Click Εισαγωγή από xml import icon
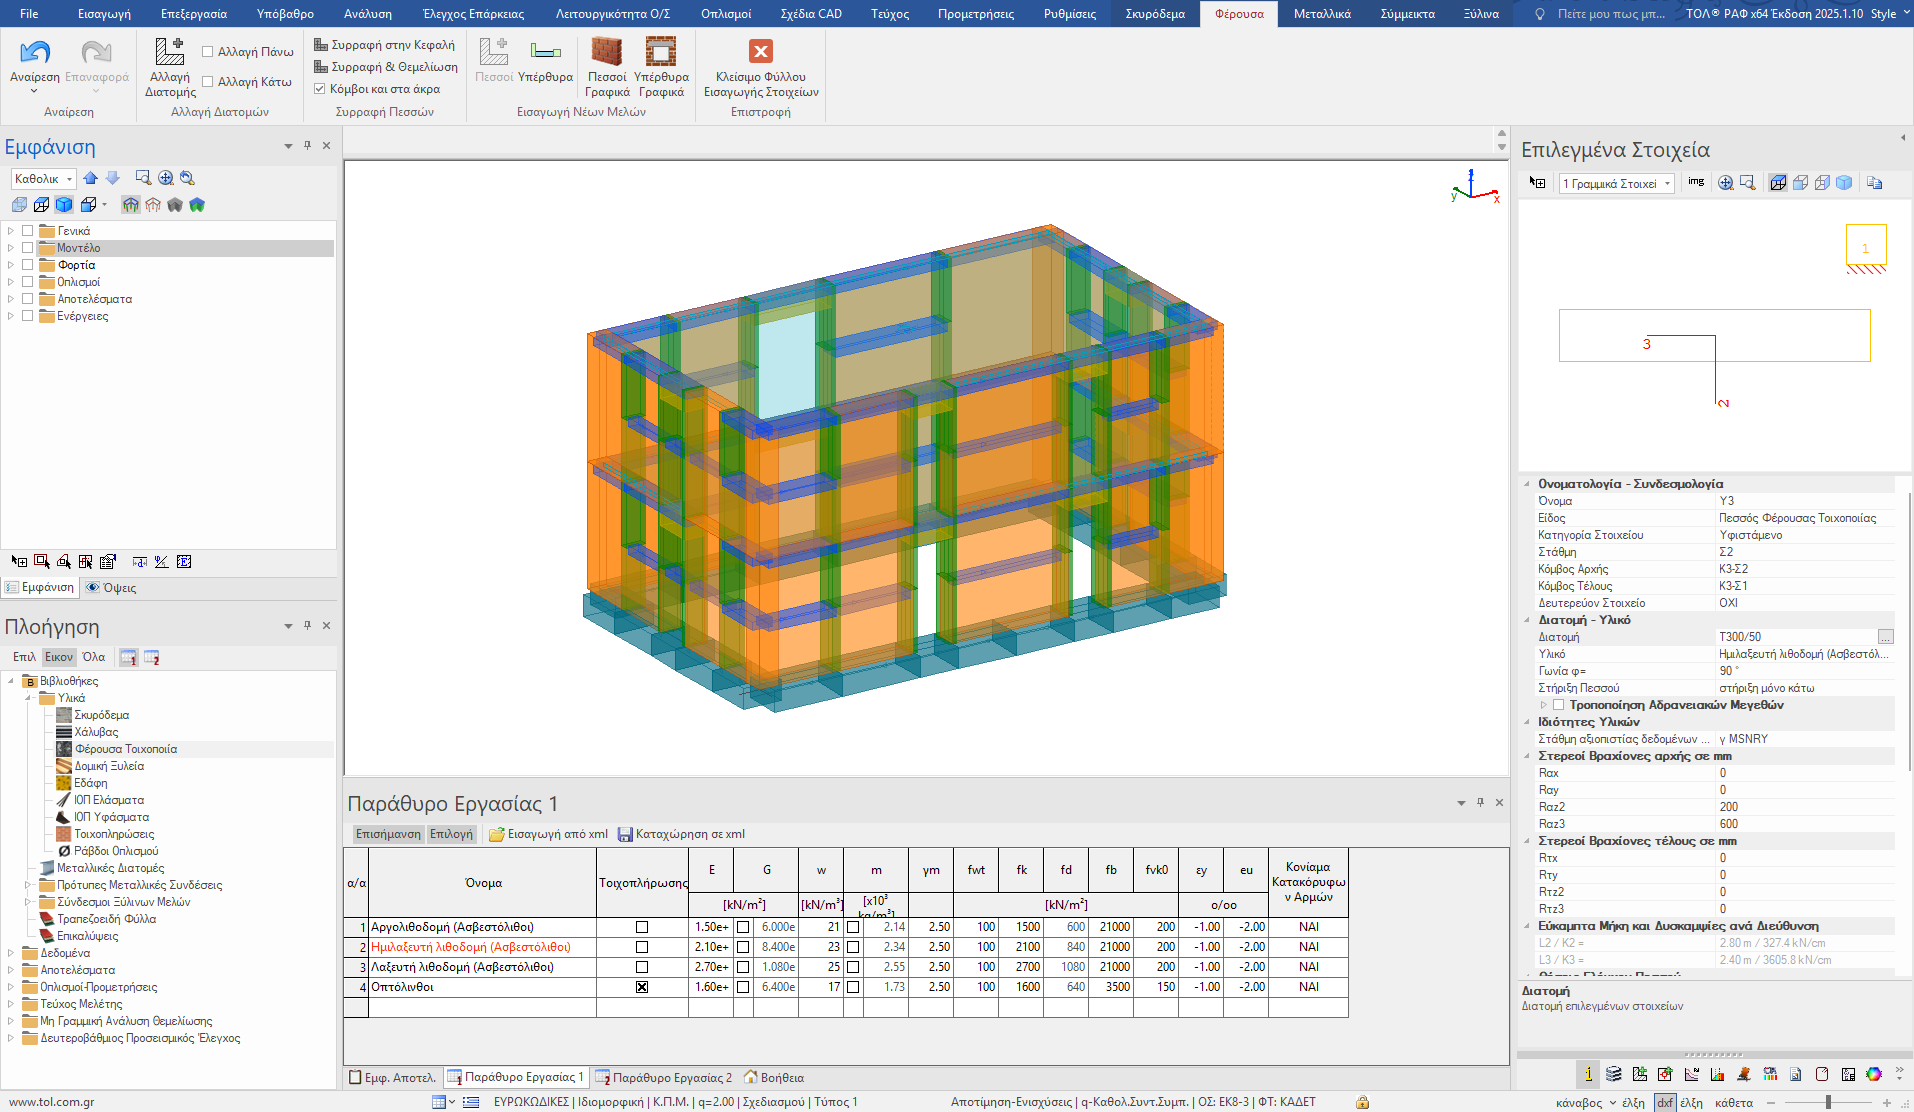 (x=497, y=834)
